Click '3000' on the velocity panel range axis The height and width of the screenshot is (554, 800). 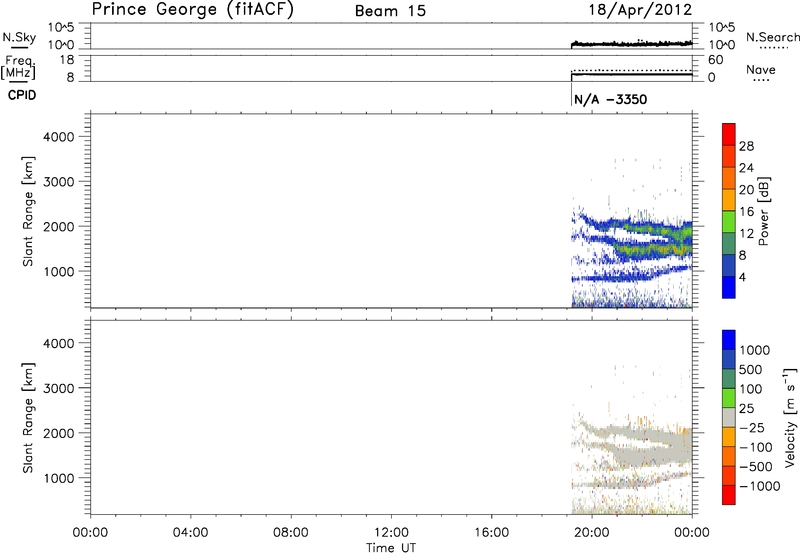point(58,388)
